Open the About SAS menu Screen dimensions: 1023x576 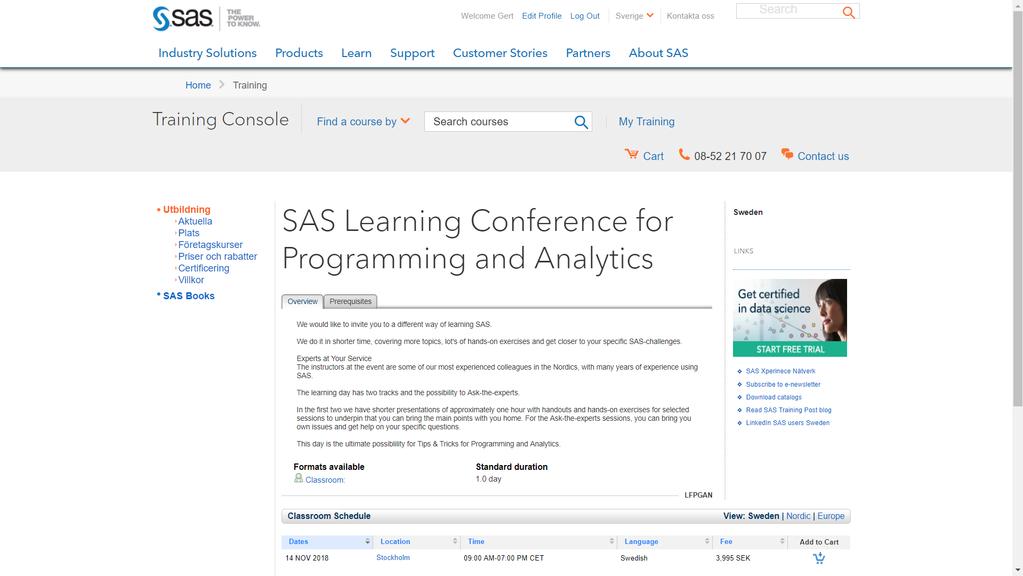pyautogui.click(x=658, y=53)
